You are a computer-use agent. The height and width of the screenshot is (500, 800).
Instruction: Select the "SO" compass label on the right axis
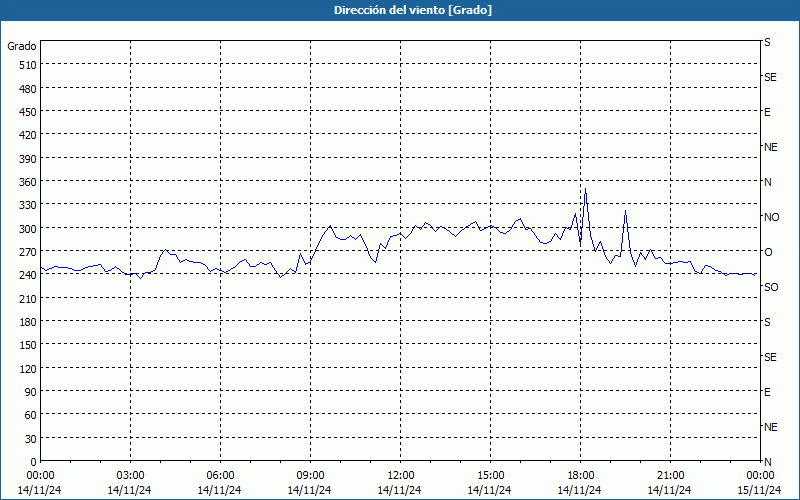[x=771, y=287]
